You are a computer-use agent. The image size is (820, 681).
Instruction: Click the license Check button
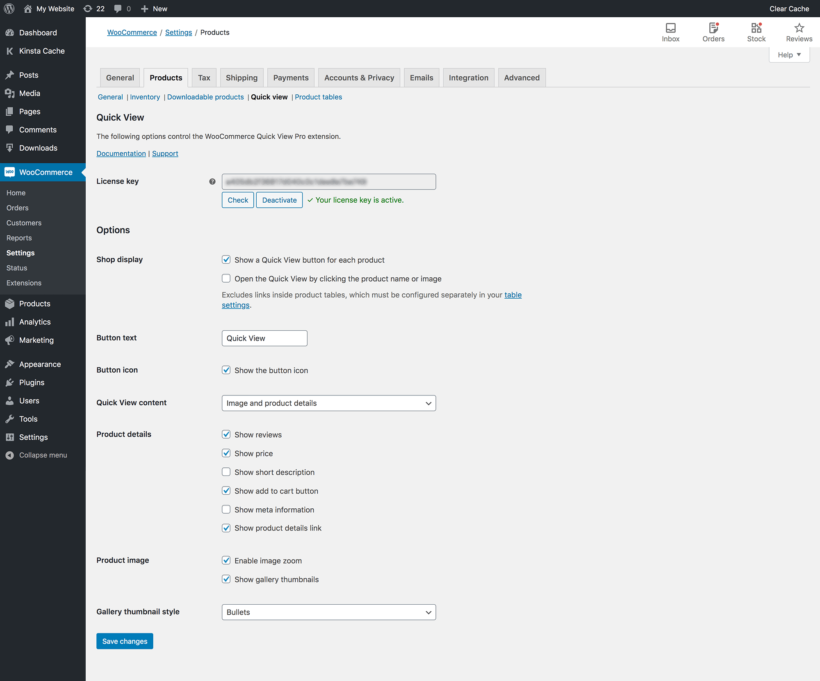click(x=237, y=200)
